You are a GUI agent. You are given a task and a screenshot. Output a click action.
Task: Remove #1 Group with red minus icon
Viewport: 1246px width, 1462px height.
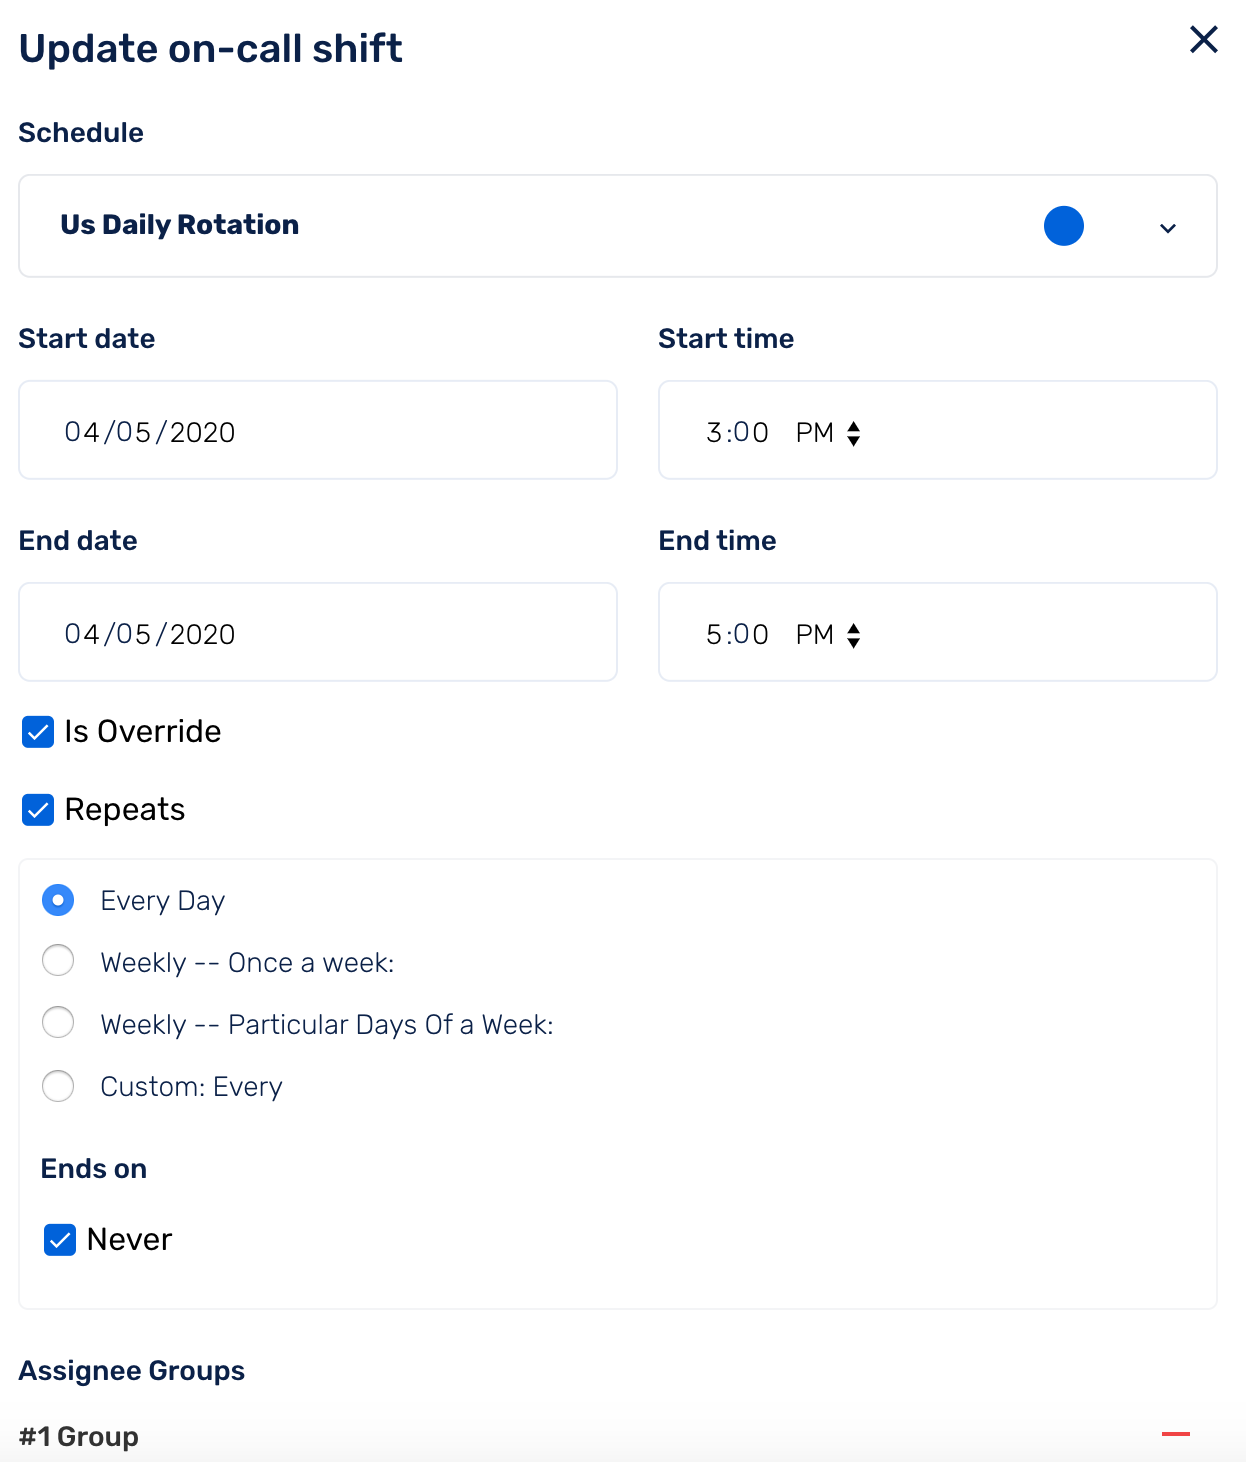pyautogui.click(x=1176, y=1434)
